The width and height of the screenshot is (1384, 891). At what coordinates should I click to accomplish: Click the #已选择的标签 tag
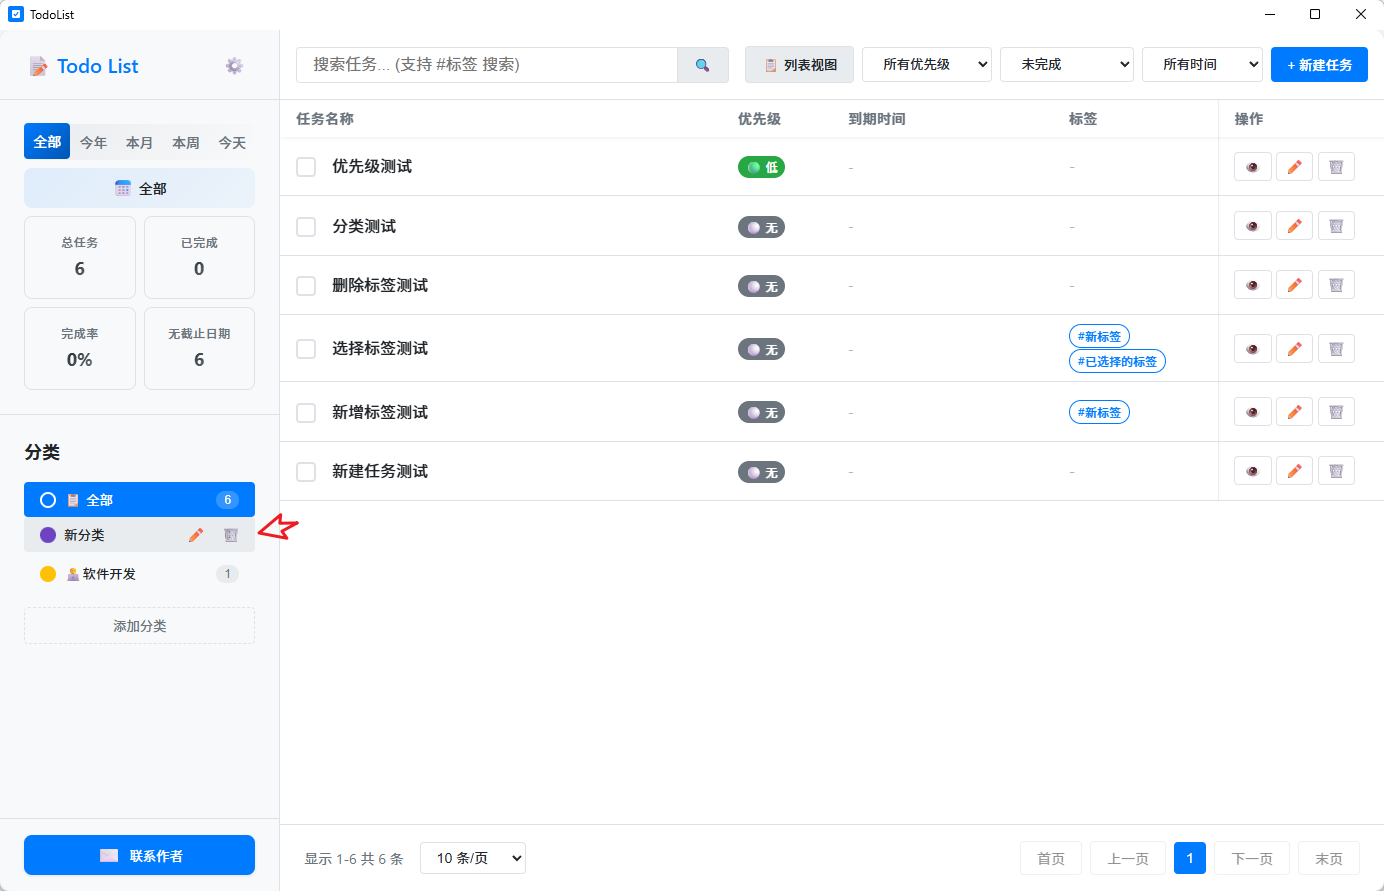(x=1117, y=362)
